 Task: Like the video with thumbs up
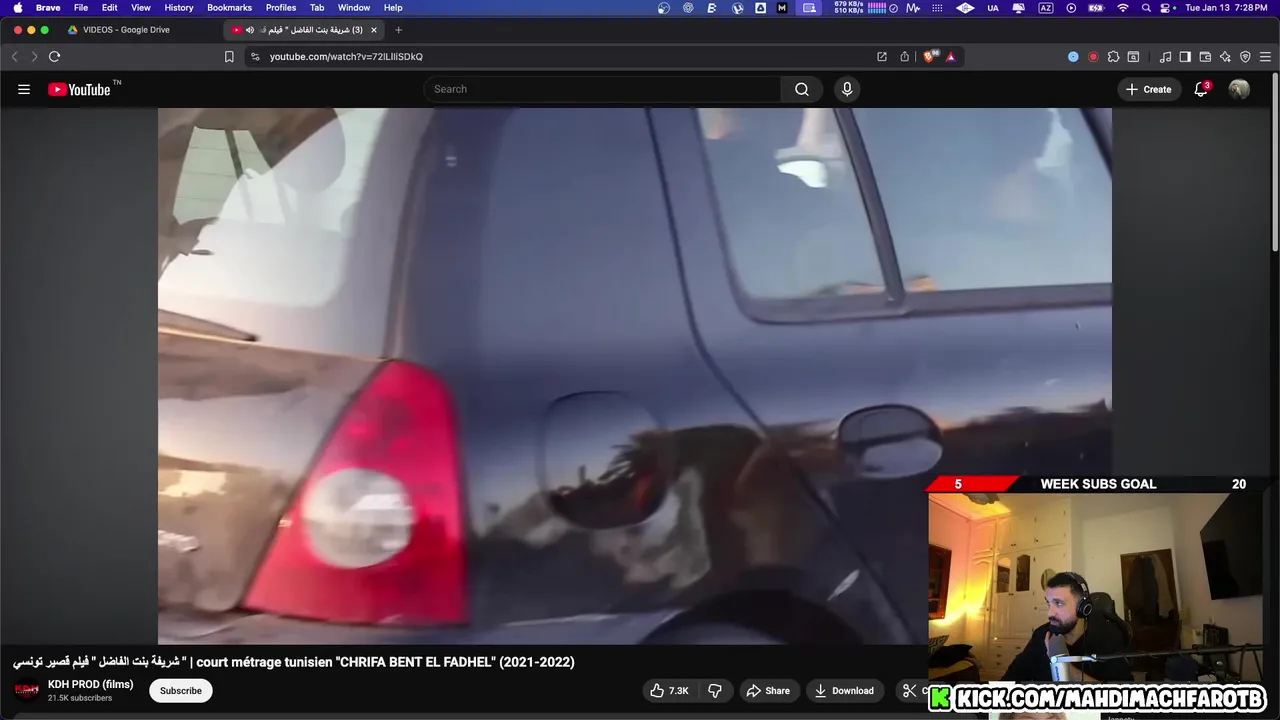(669, 691)
